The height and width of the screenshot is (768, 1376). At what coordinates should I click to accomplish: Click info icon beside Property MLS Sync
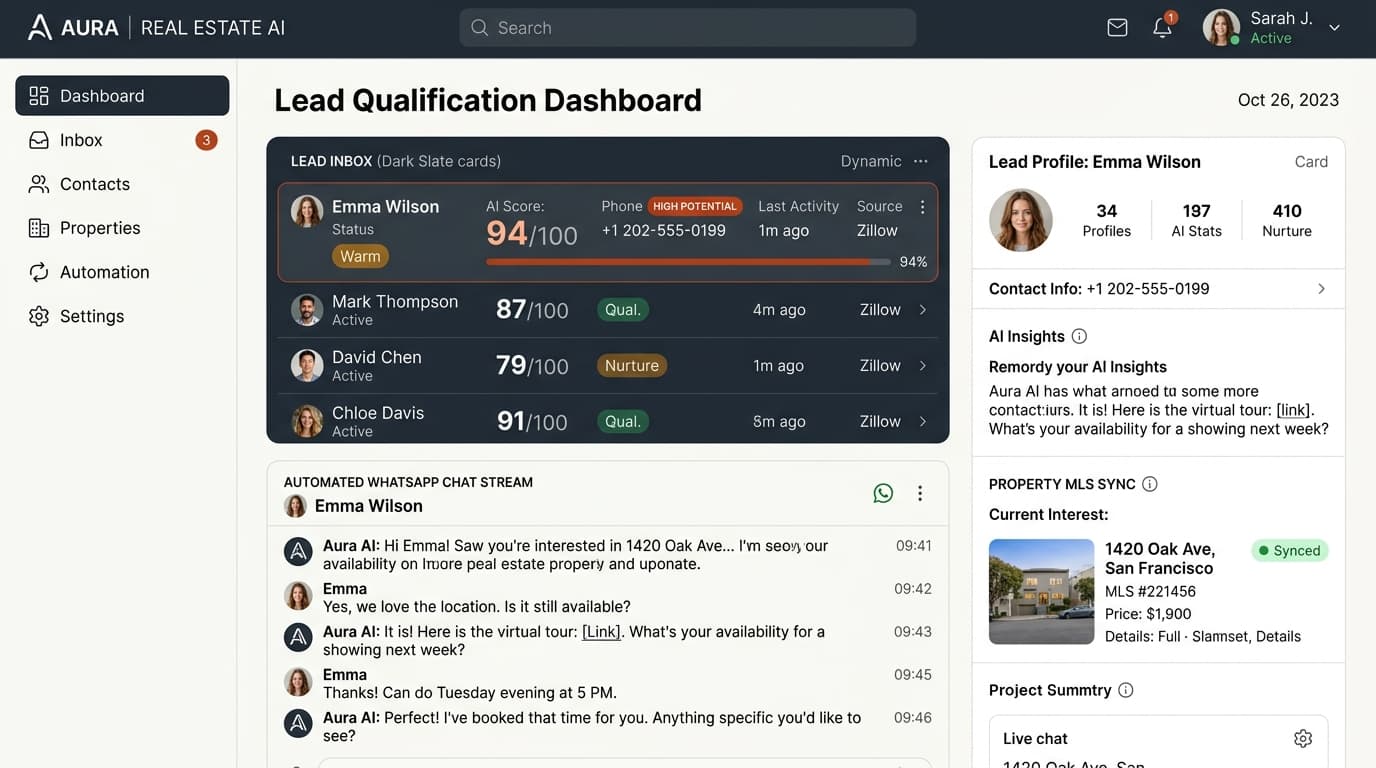point(1150,484)
